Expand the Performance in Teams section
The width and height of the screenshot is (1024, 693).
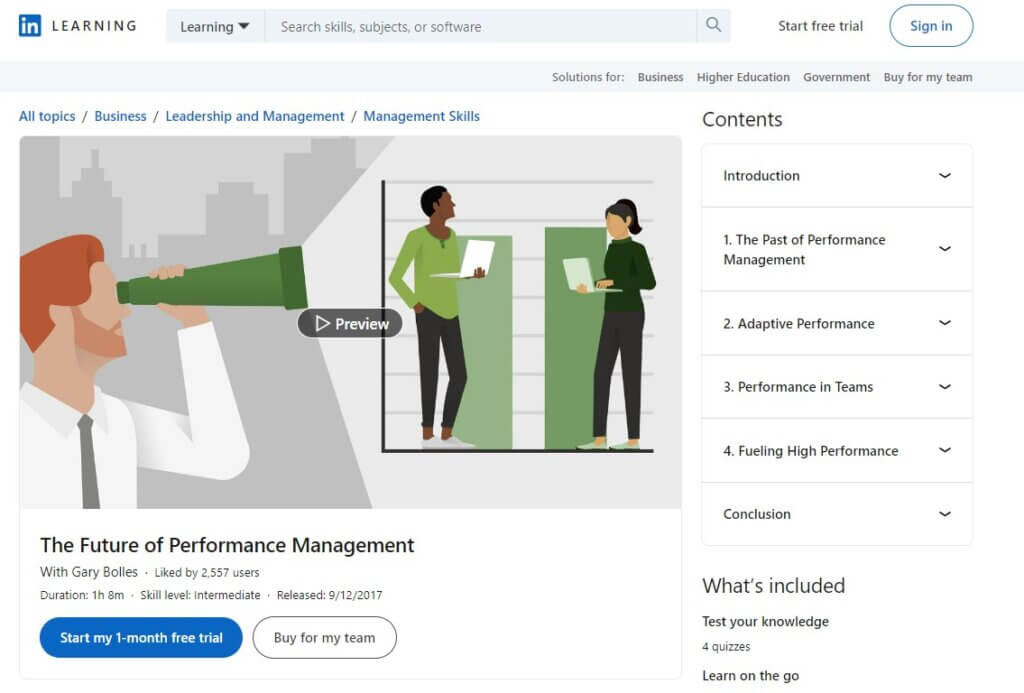point(837,387)
